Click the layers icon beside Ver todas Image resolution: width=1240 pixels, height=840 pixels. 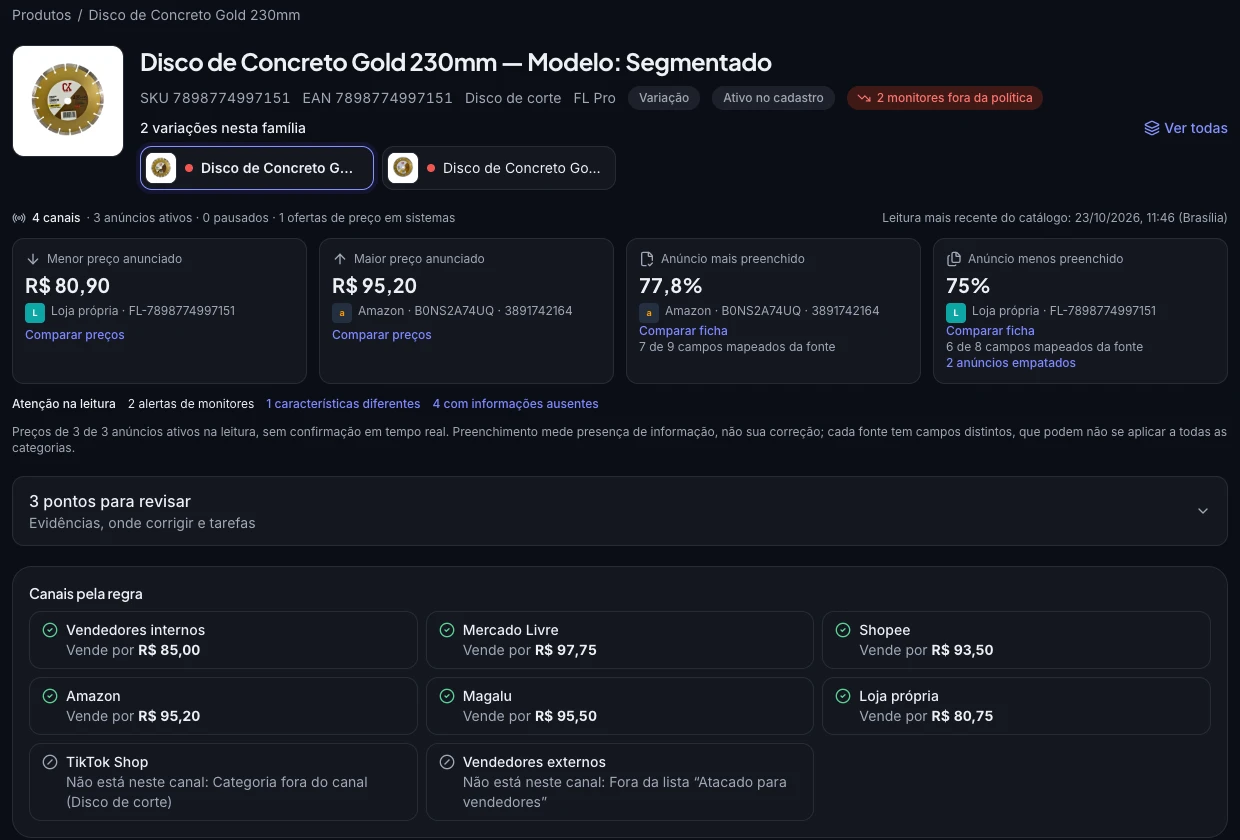click(x=1152, y=128)
